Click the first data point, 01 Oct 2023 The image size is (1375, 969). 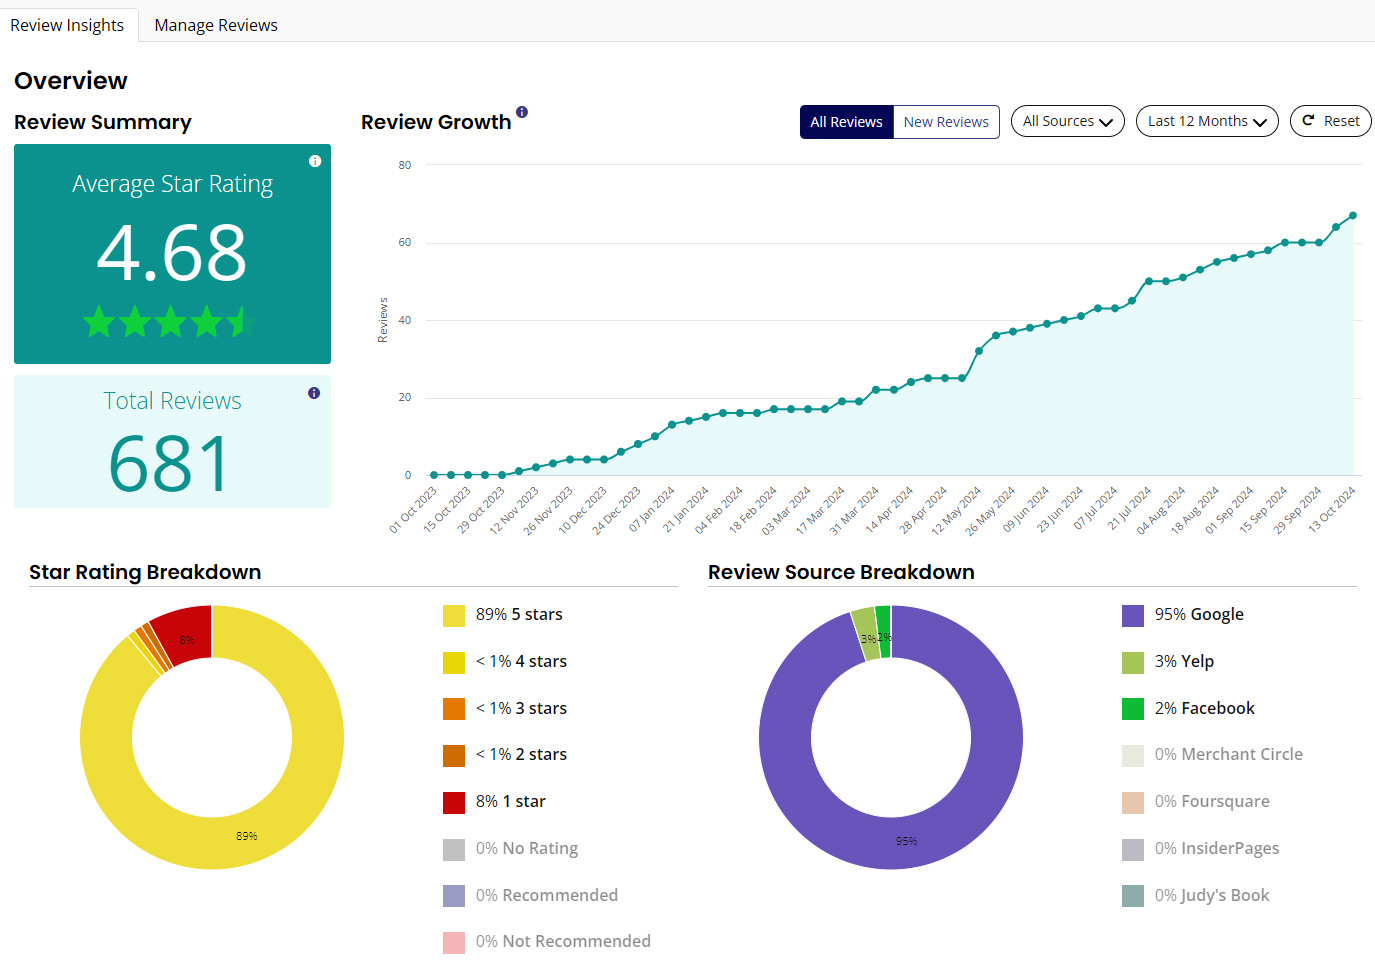tap(434, 475)
